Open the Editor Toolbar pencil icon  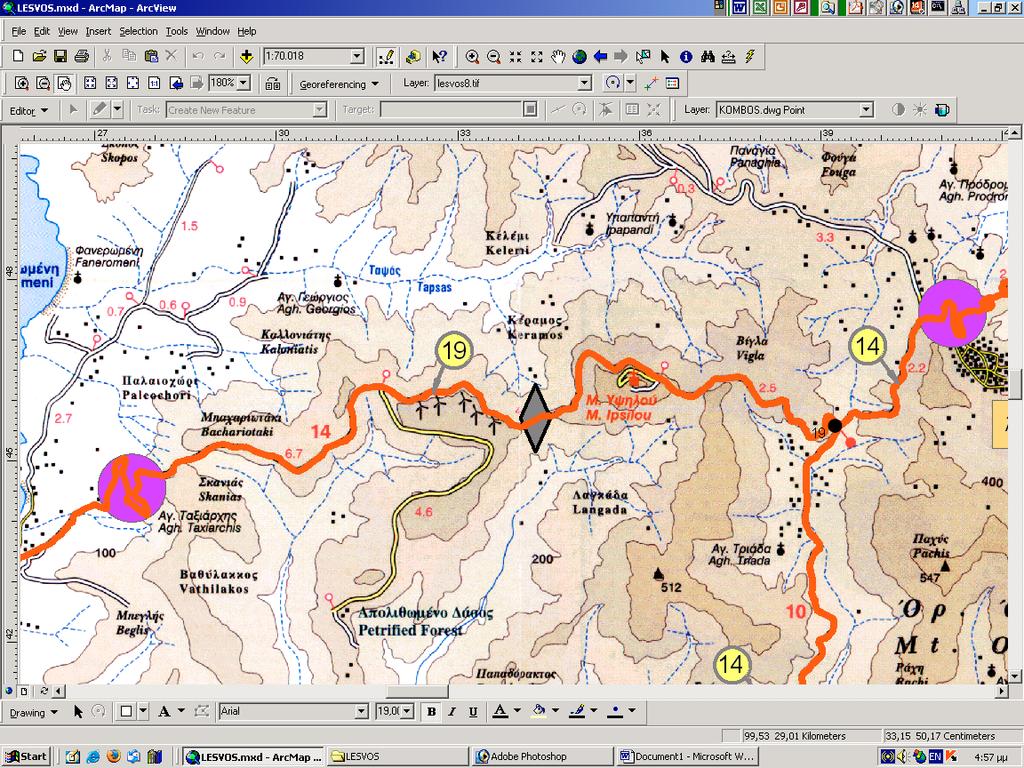[386, 57]
